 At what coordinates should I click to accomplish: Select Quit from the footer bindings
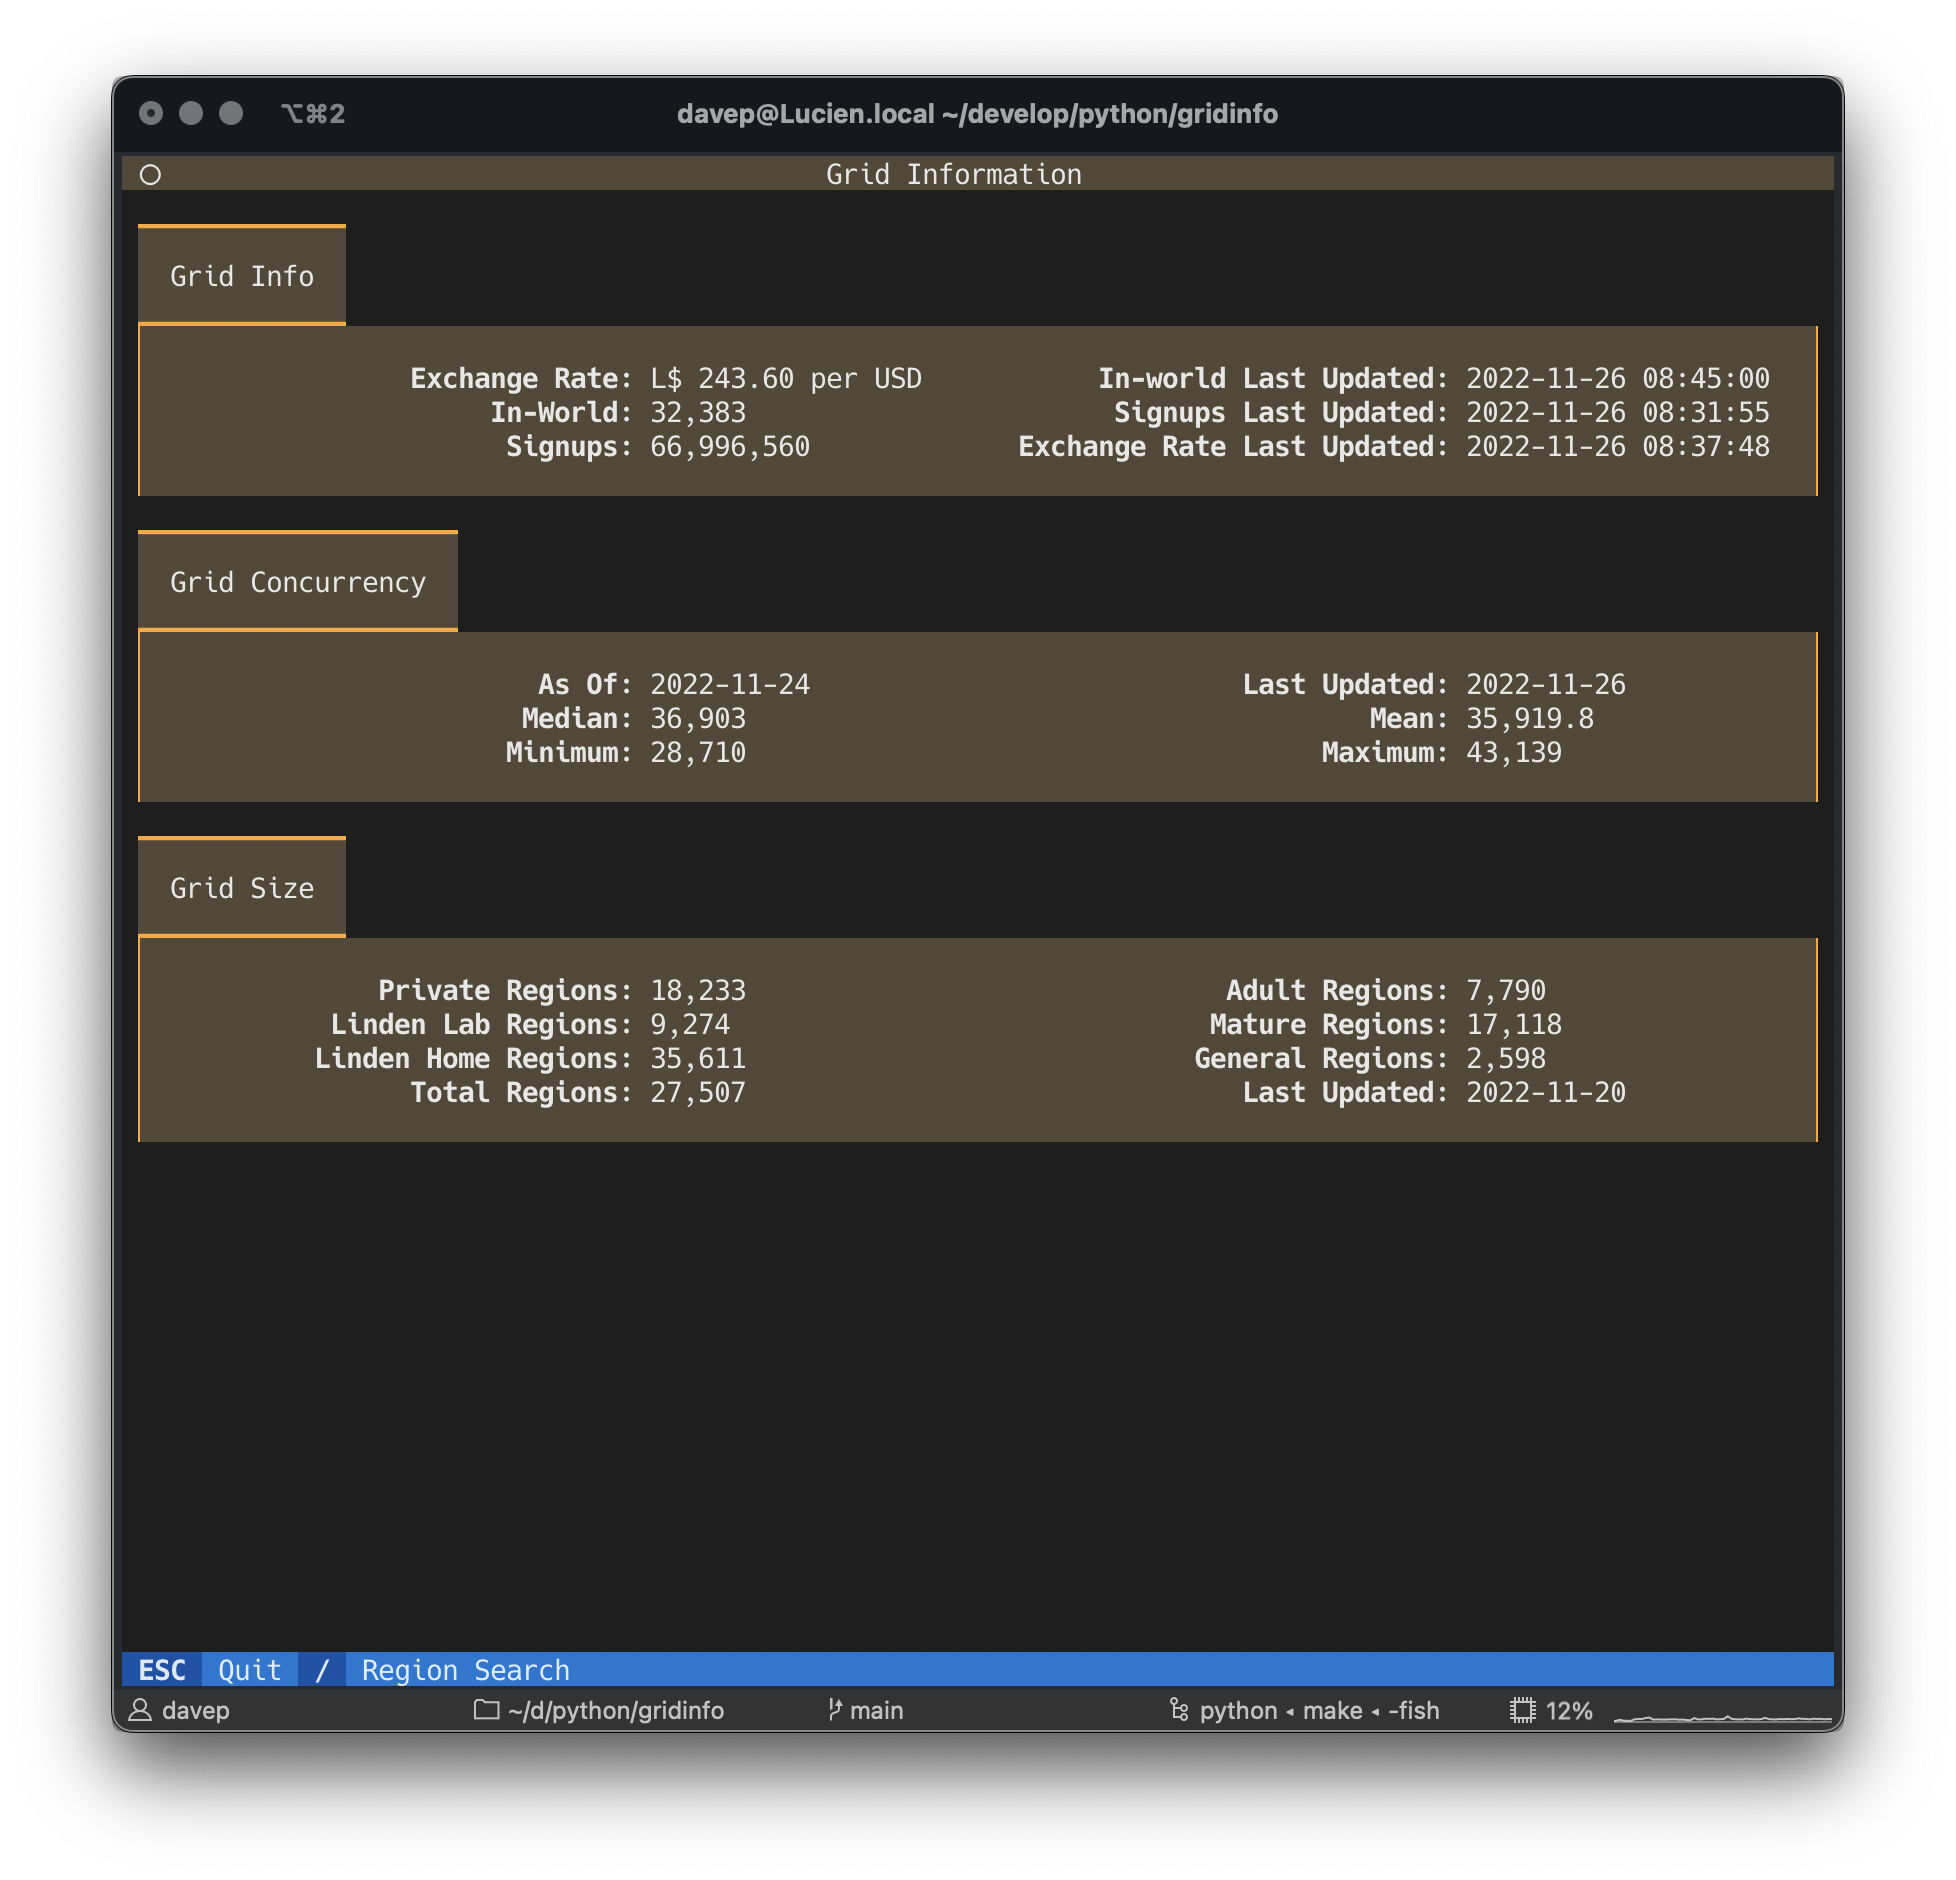pos(249,1669)
